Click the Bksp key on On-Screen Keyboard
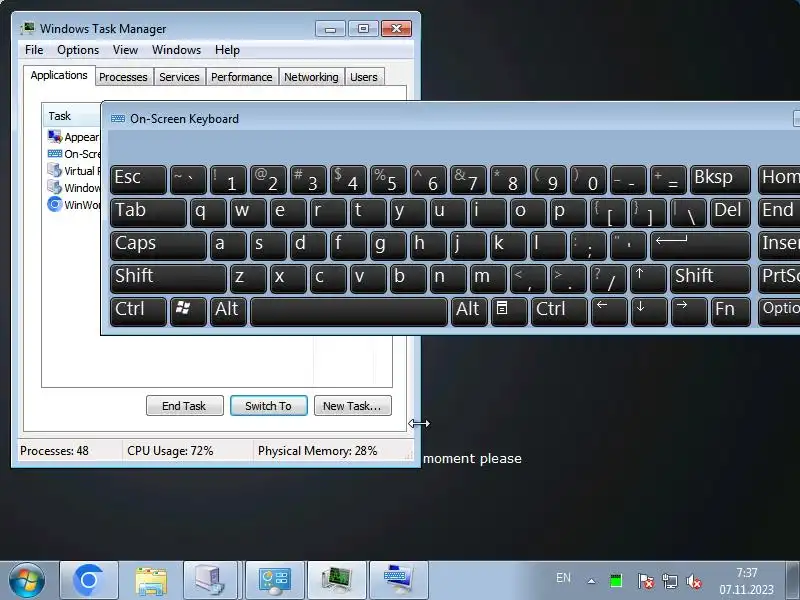 tap(720, 180)
